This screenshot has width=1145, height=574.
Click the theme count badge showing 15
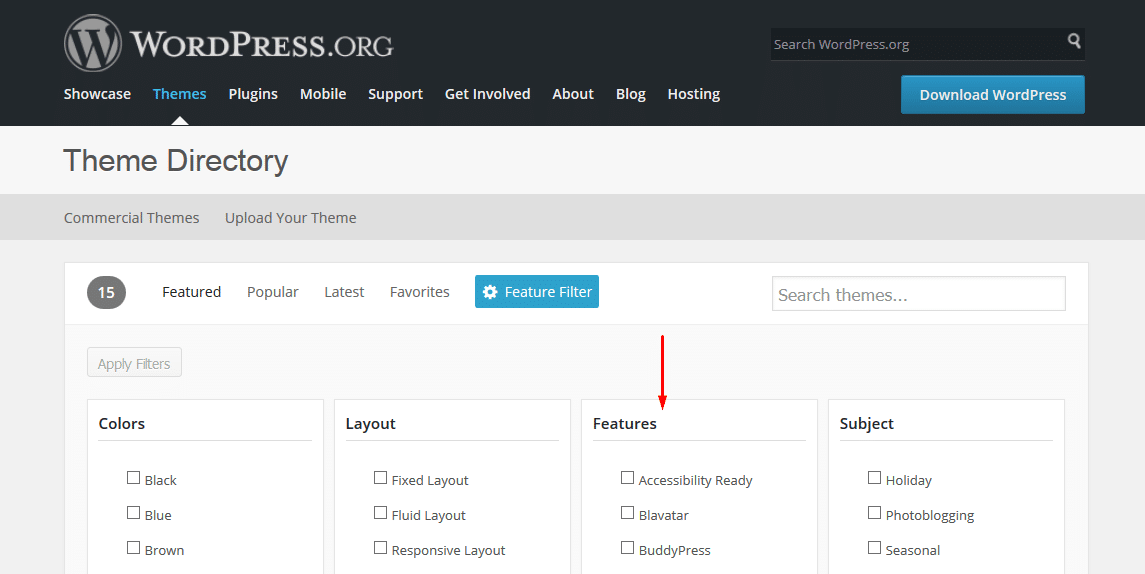click(107, 293)
